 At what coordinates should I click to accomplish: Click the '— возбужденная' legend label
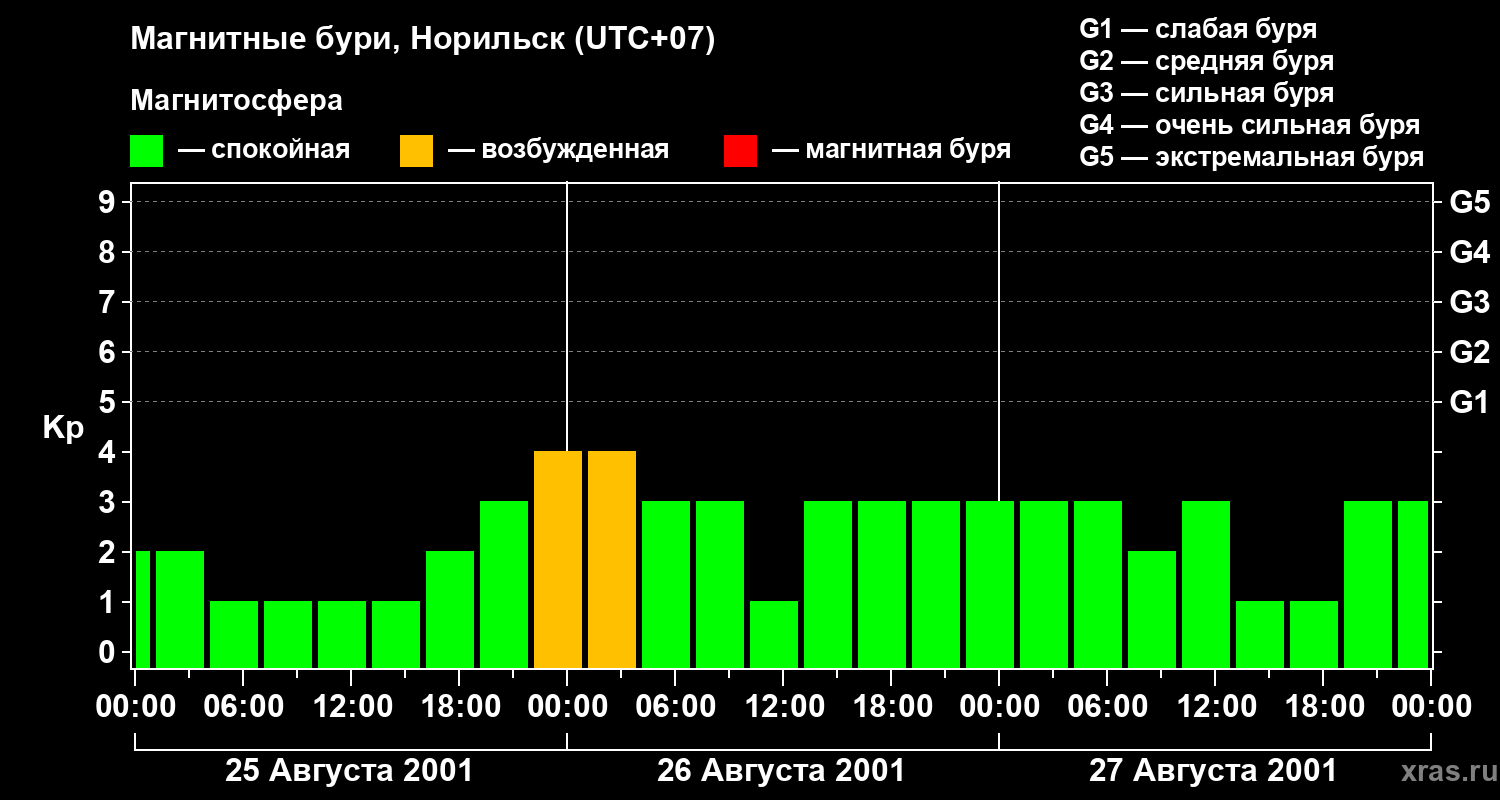558,150
